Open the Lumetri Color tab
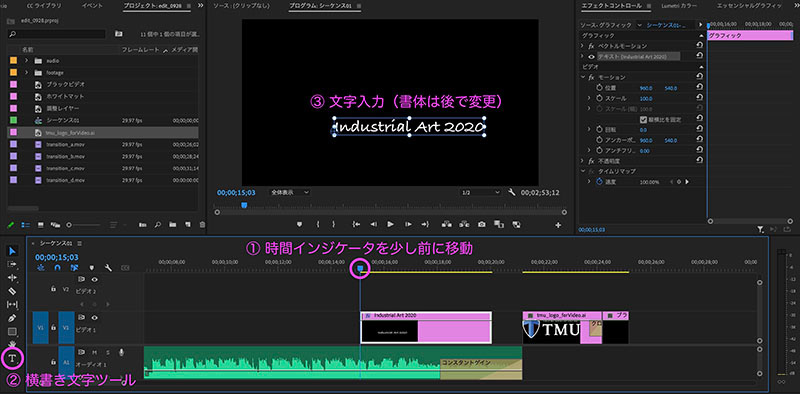The width and height of the screenshot is (800, 394). (x=679, y=6)
